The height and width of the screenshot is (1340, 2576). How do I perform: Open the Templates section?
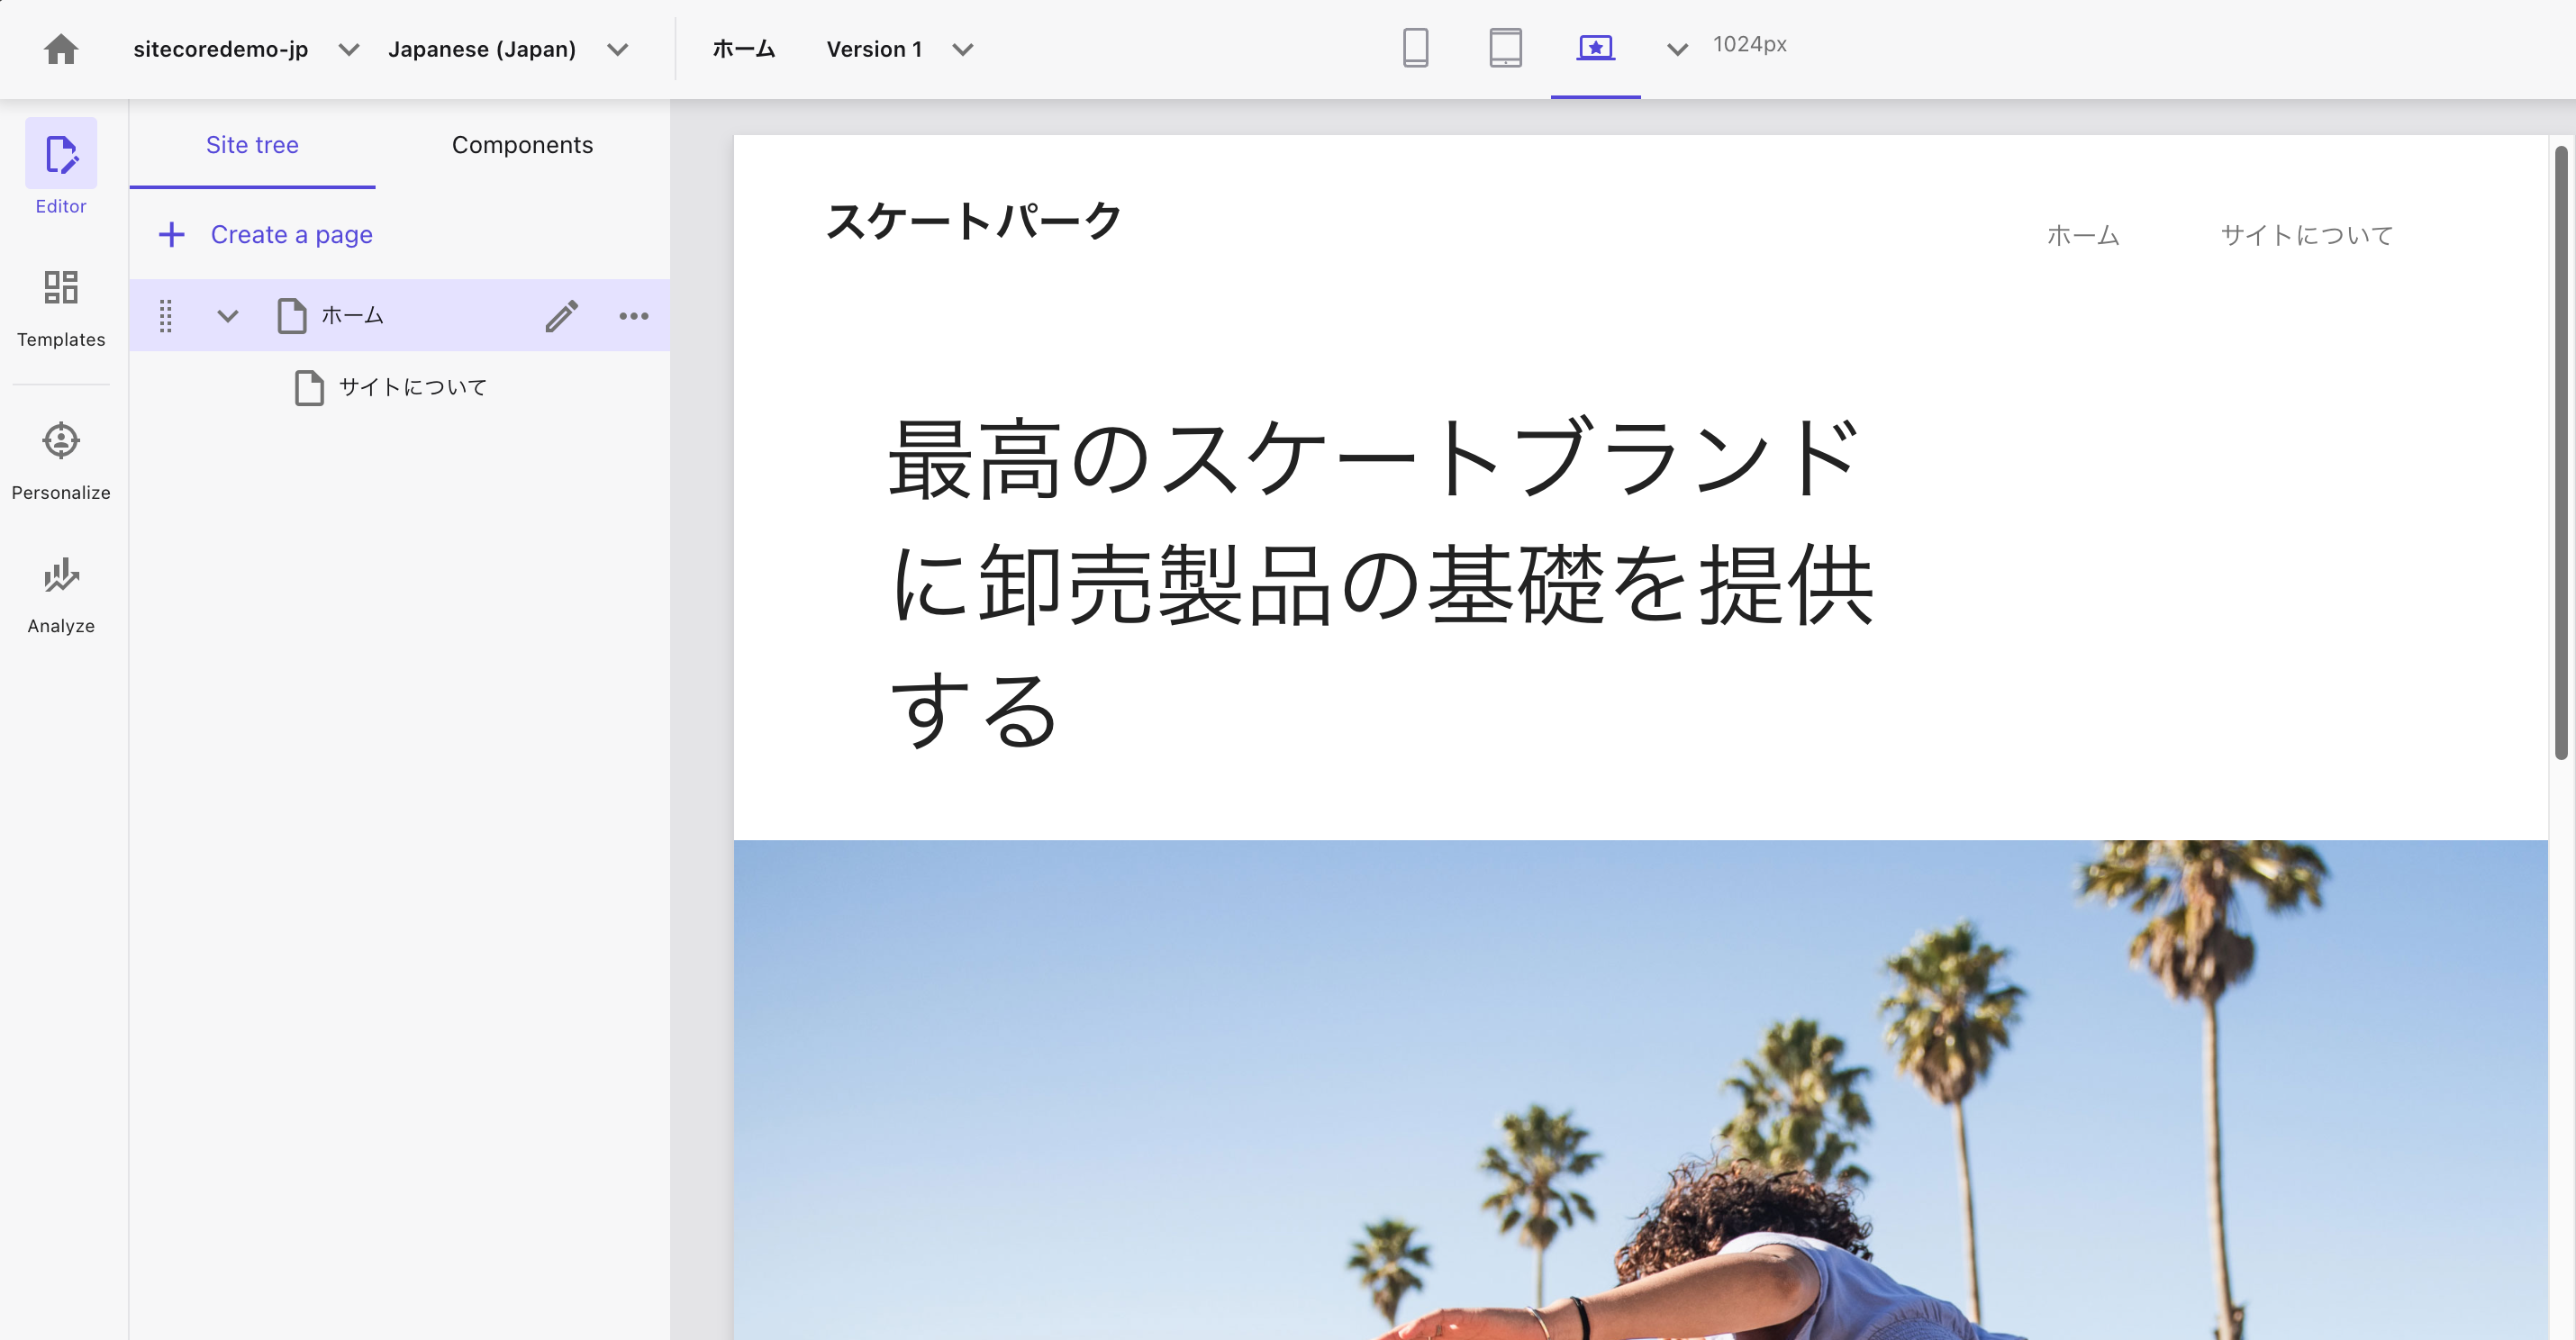pos(61,308)
